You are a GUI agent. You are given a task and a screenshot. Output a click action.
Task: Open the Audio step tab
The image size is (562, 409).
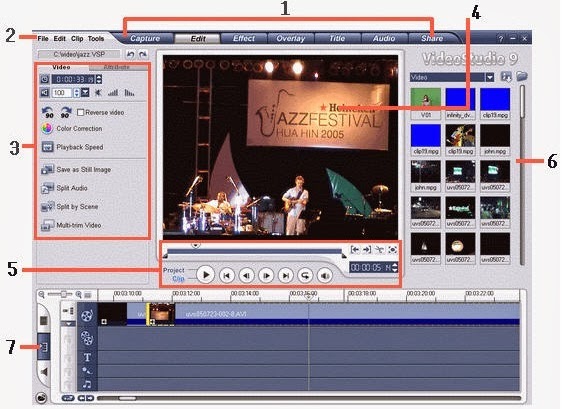pos(384,38)
